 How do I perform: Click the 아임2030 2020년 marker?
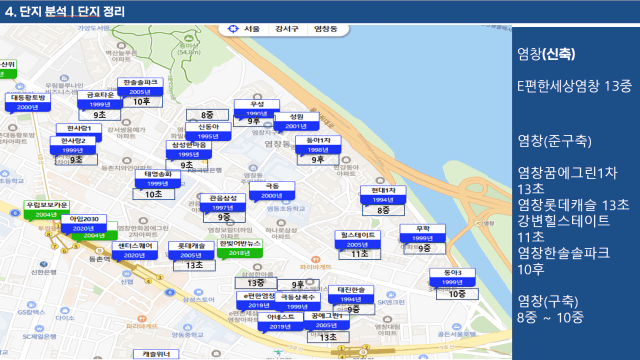tap(84, 223)
